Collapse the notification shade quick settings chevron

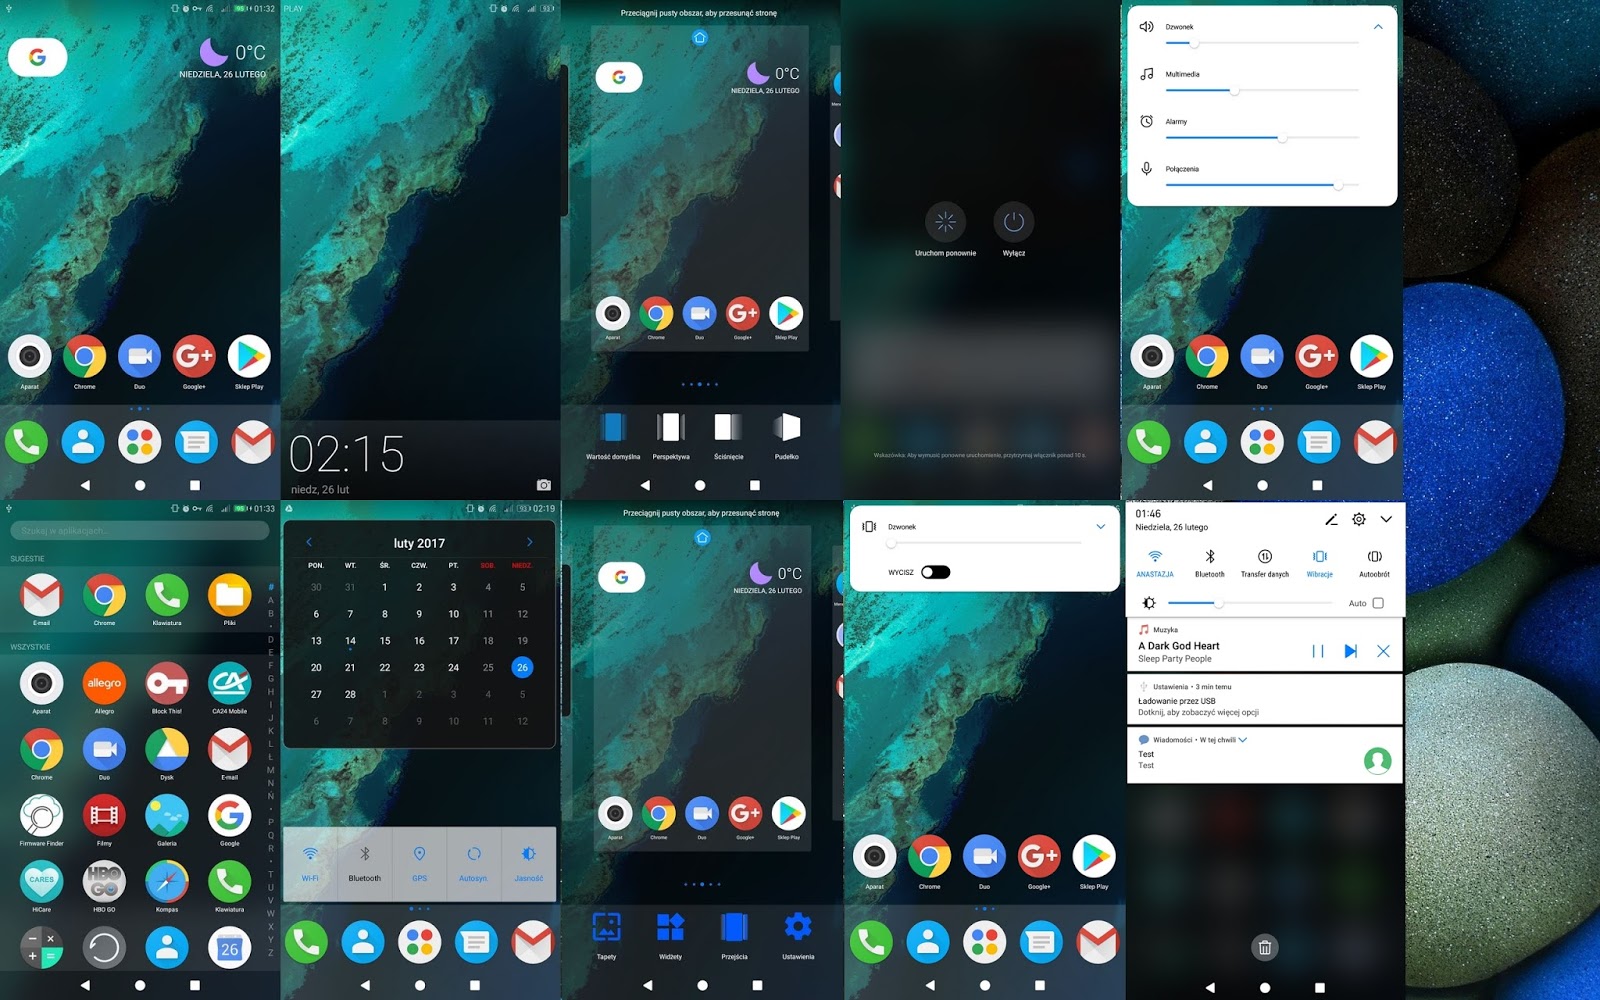pos(1386,519)
